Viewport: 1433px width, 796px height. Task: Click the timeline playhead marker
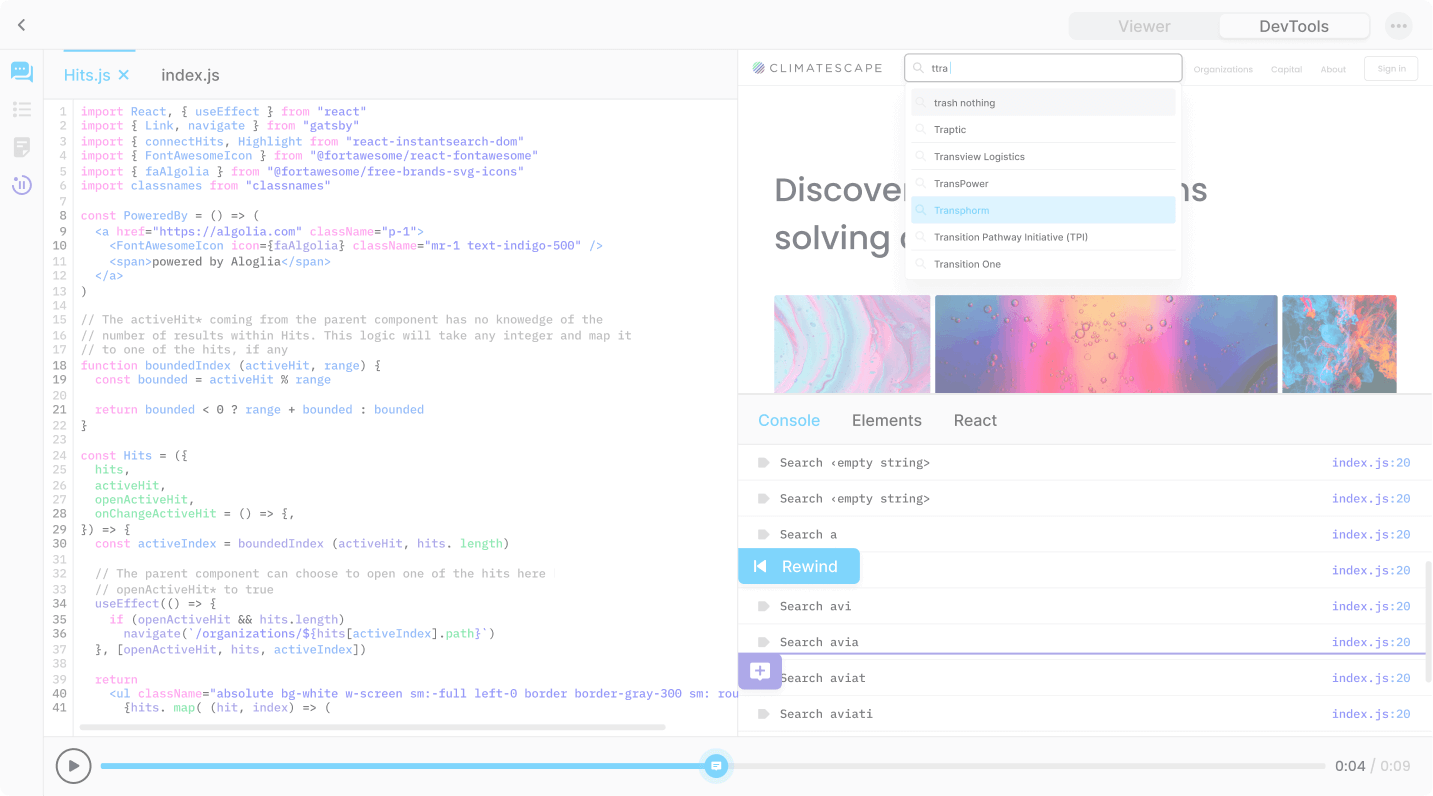pos(716,766)
